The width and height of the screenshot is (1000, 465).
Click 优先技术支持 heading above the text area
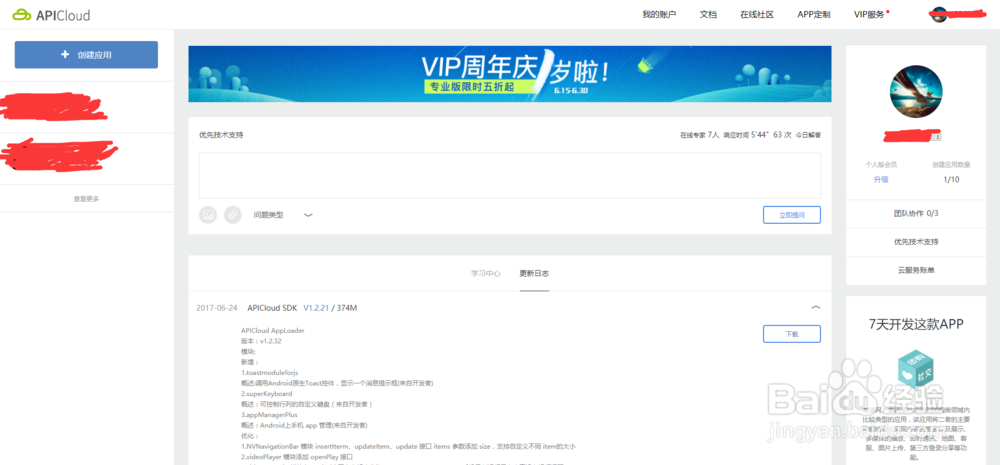click(x=221, y=135)
